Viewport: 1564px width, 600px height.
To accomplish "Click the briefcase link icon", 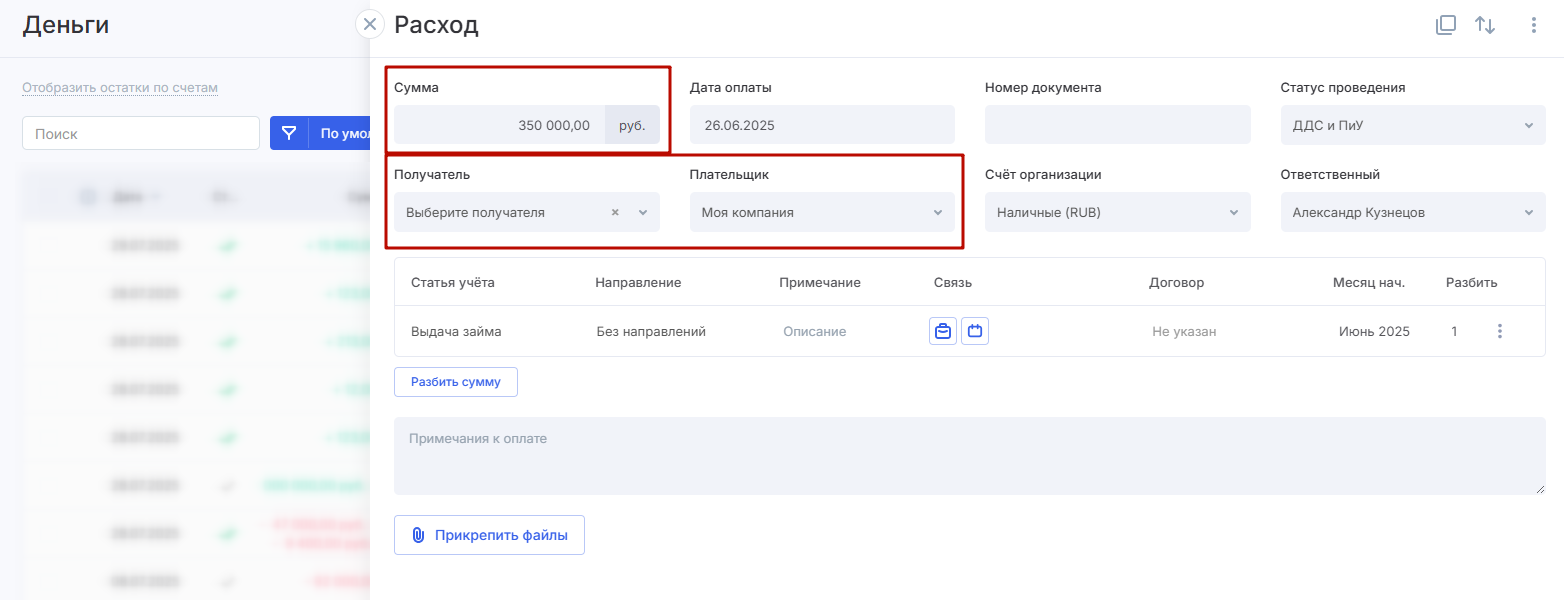I will [x=942, y=331].
